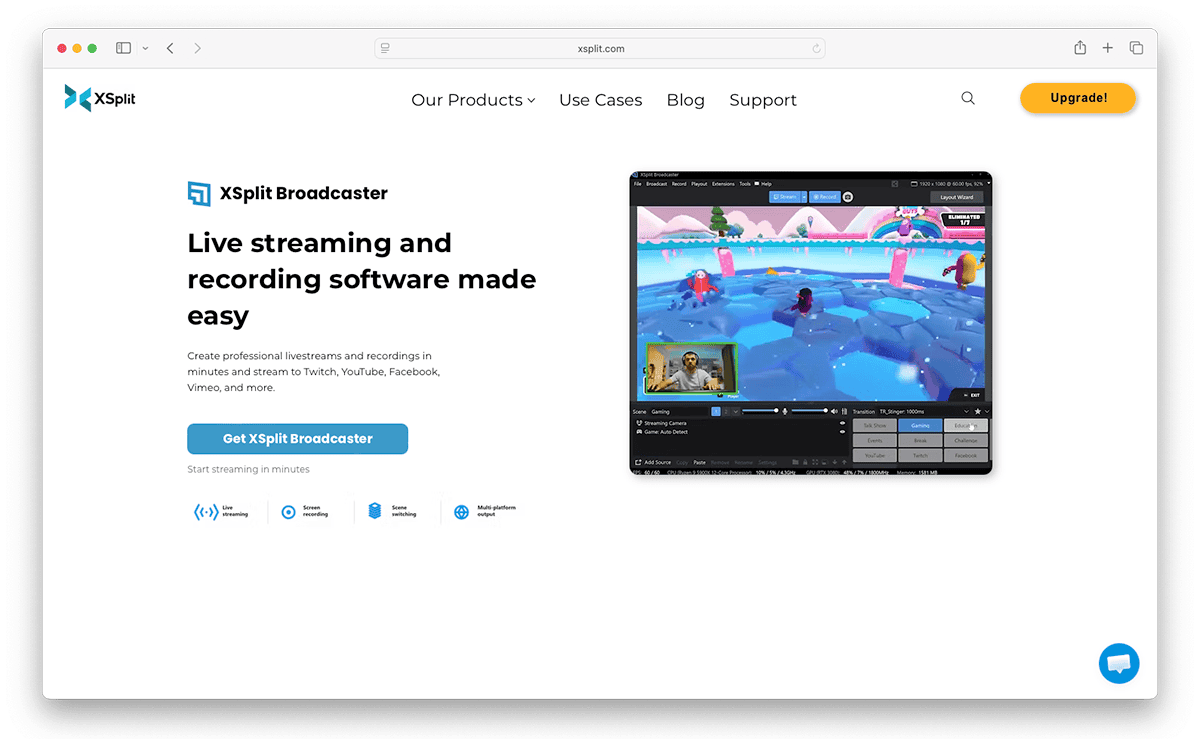Switch to the Talk Show scene
Image resolution: width=1200 pixels, height=739 pixels.
tap(875, 425)
